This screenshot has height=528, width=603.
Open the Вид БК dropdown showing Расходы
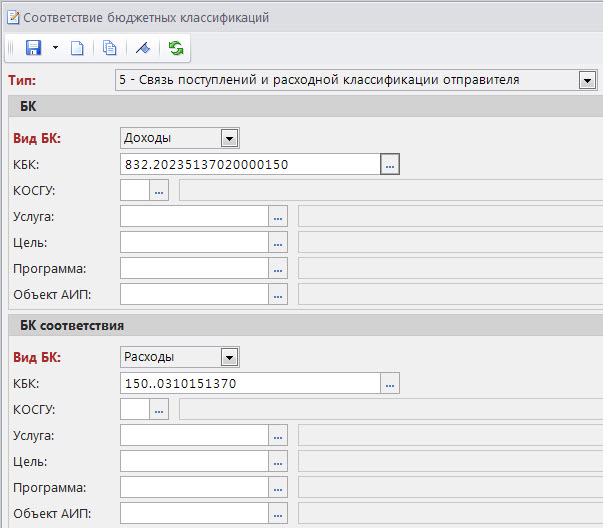point(229,356)
